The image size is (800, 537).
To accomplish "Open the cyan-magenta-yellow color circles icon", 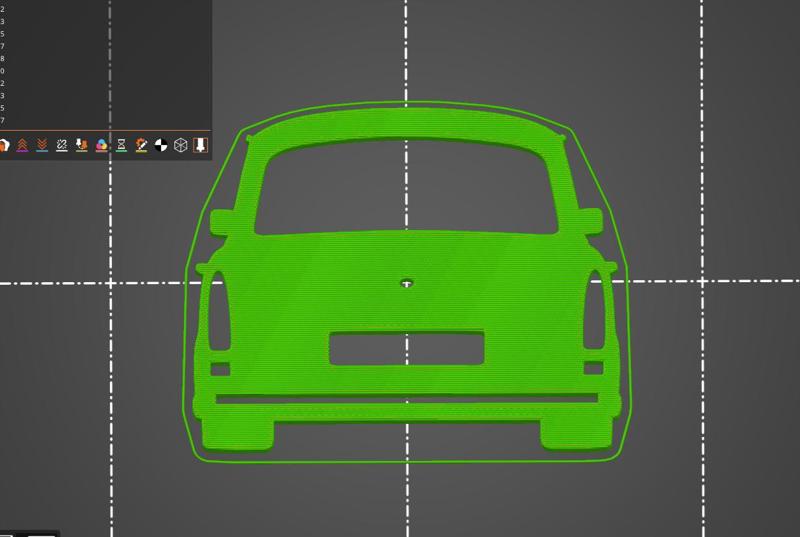I will click(102, 145).
